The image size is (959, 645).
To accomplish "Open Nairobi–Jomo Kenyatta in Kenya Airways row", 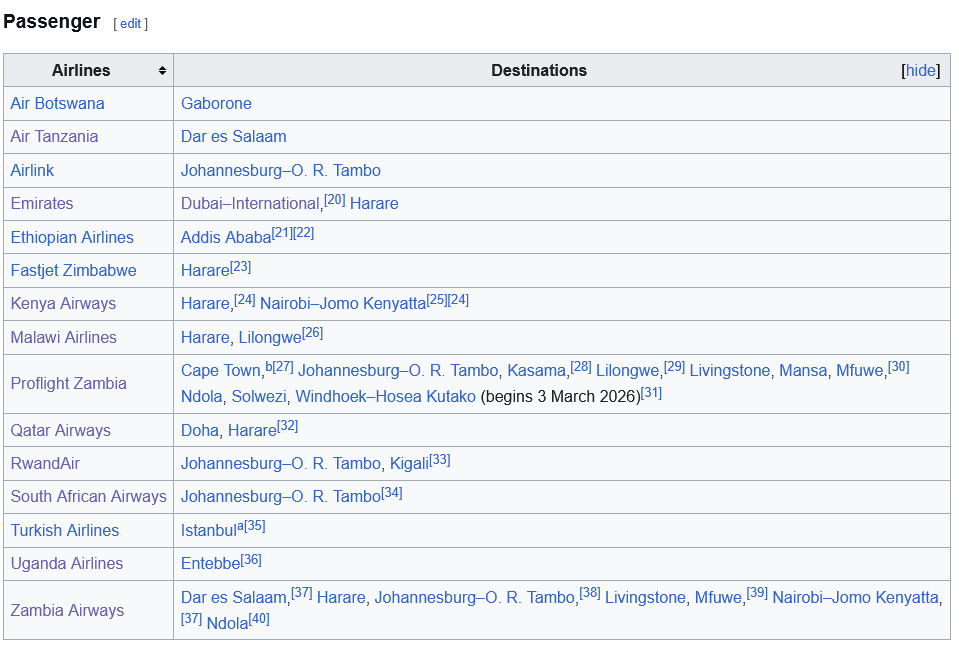I will click(342, 304).
